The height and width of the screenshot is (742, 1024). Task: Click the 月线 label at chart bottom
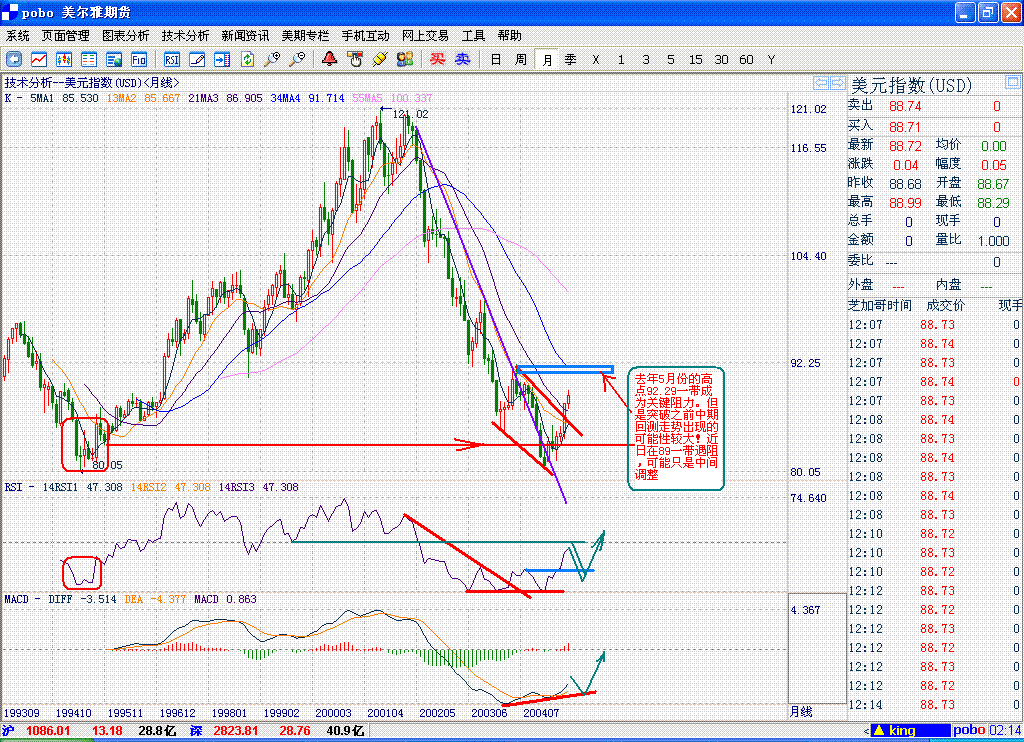(x=801, y=712)
